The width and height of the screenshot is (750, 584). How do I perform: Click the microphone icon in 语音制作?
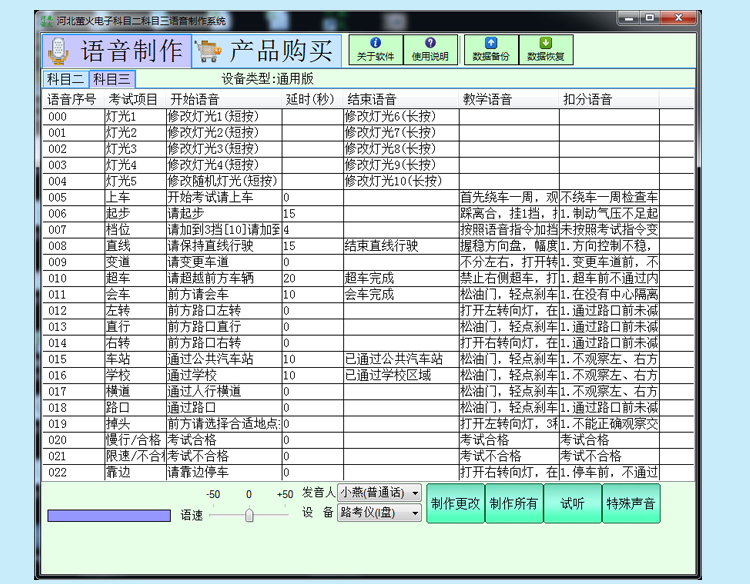pyautogui.click(x=58, y=51)
